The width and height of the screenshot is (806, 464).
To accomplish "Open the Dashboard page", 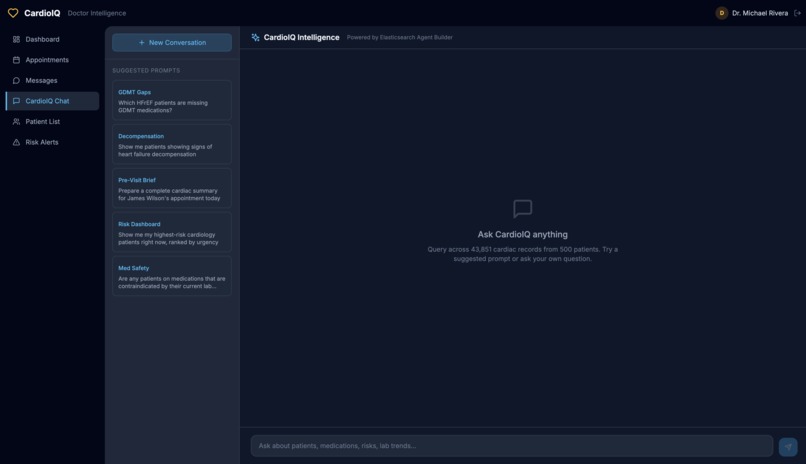I will click(52, 39).
